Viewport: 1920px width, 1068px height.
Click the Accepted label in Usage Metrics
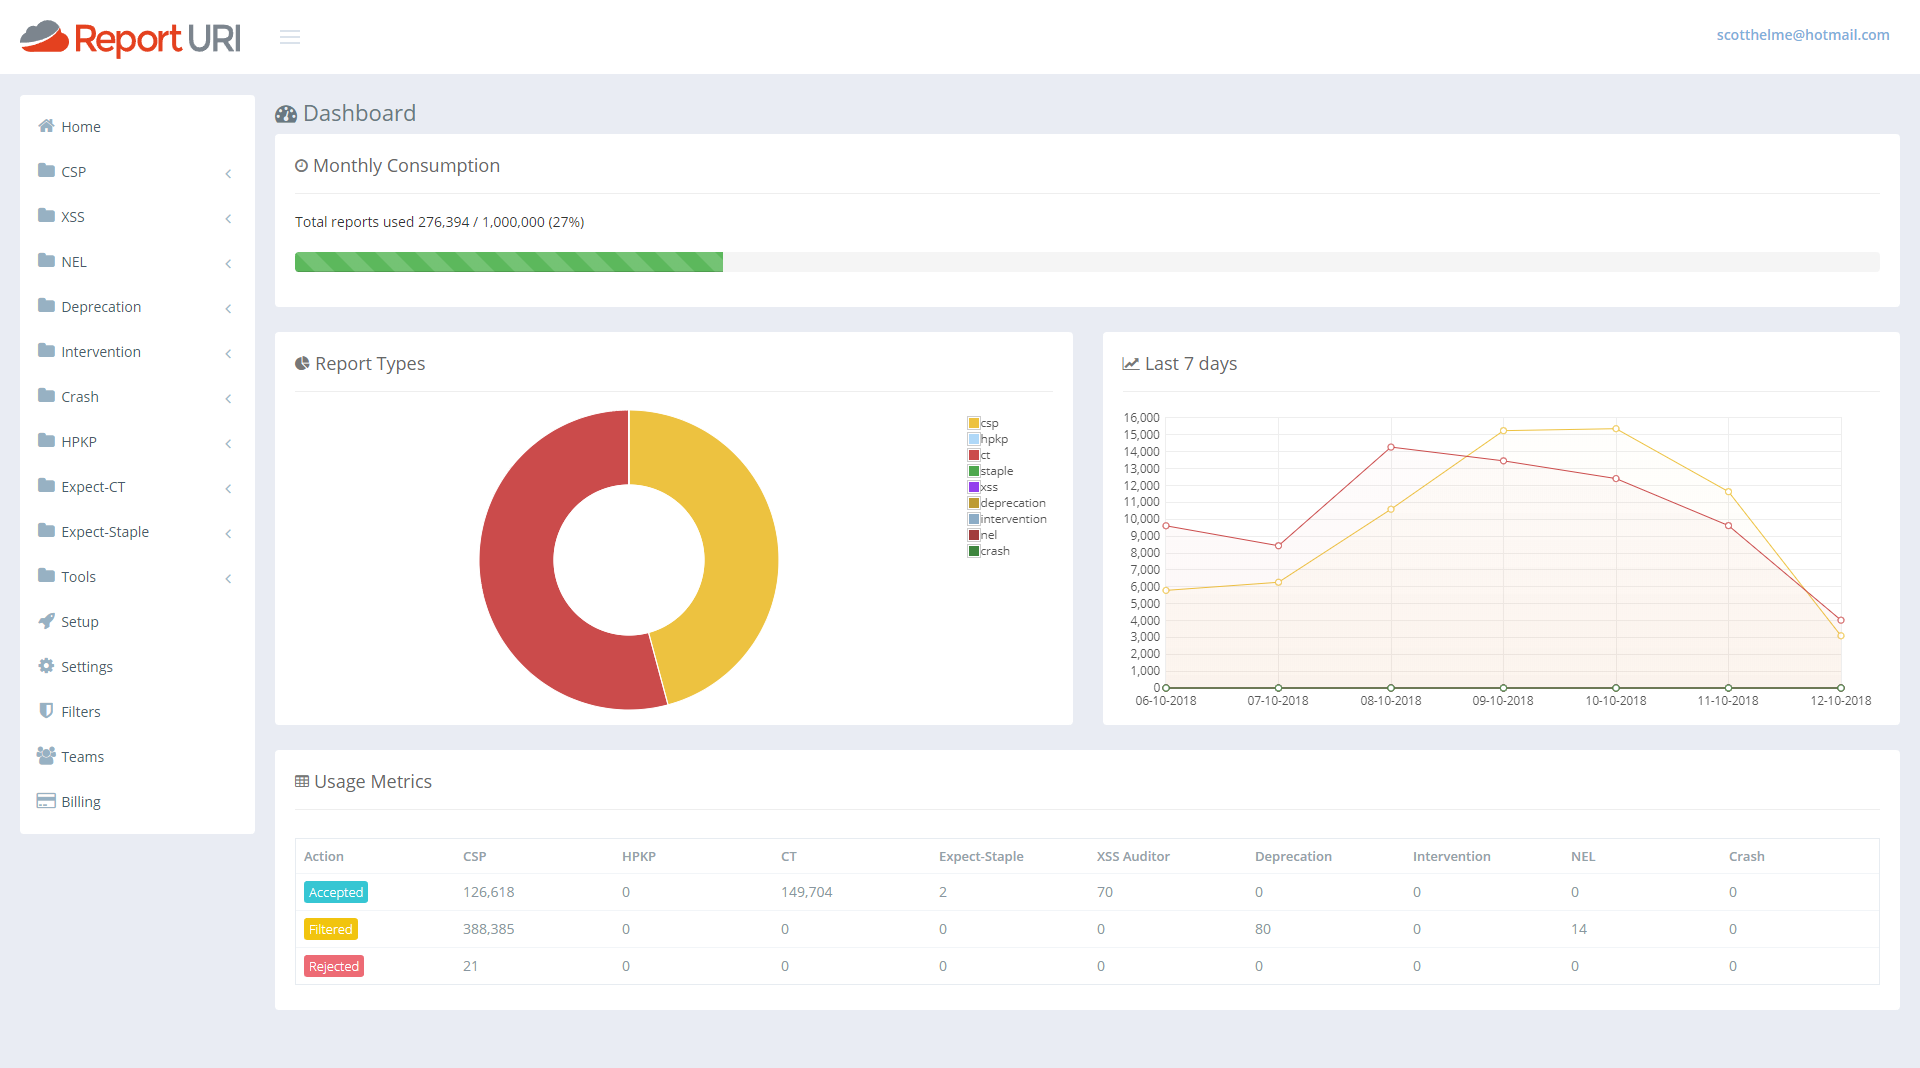coord(336,892)
